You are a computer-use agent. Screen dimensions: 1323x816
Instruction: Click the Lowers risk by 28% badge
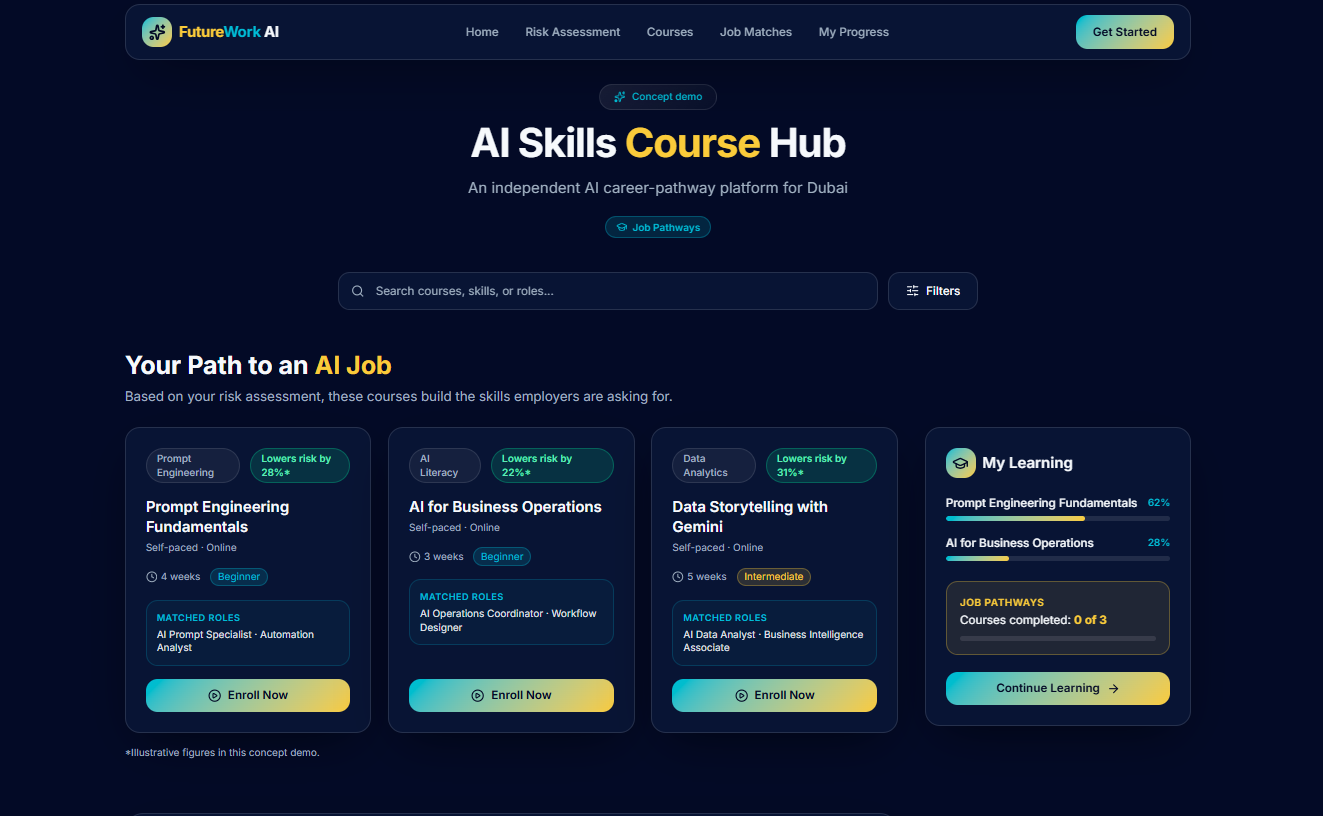tap(300, 466)
